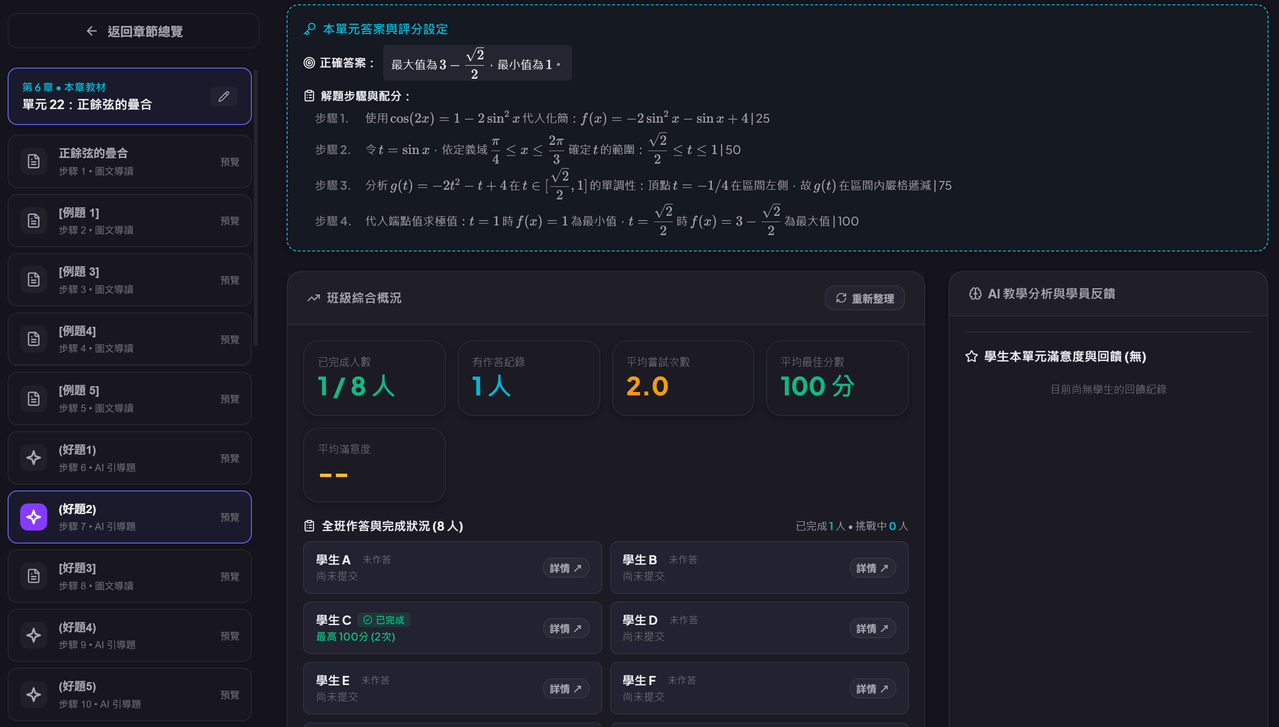Click 預覽 next to (好題5)

click(x=230, y=695)
